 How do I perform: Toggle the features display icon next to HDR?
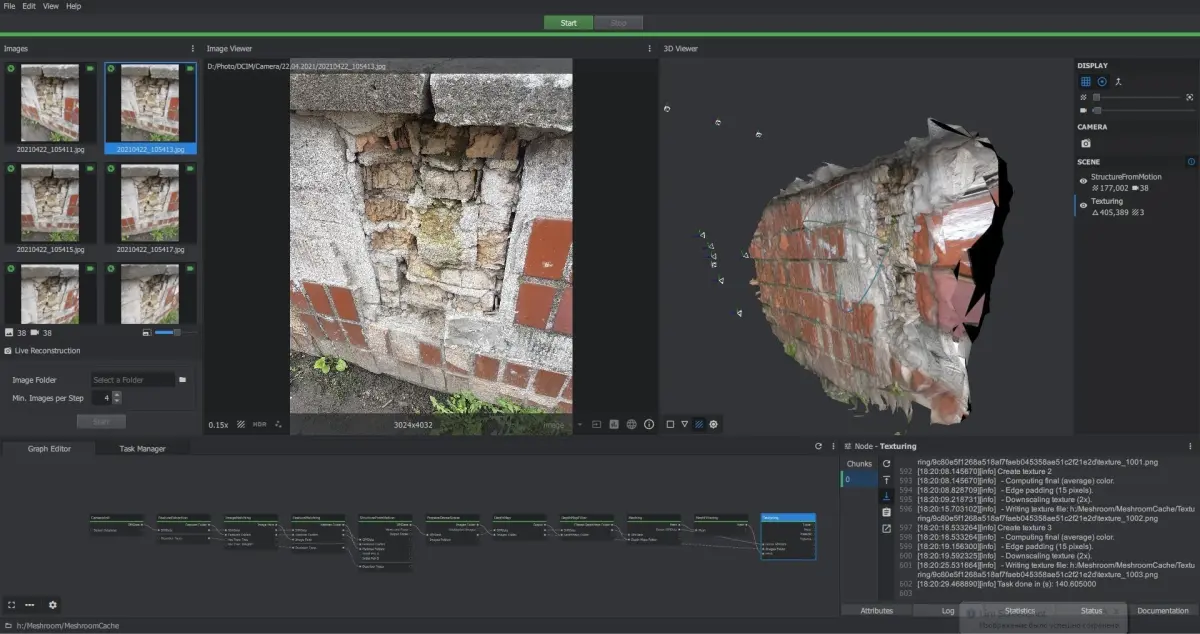[x=279, y=424]
